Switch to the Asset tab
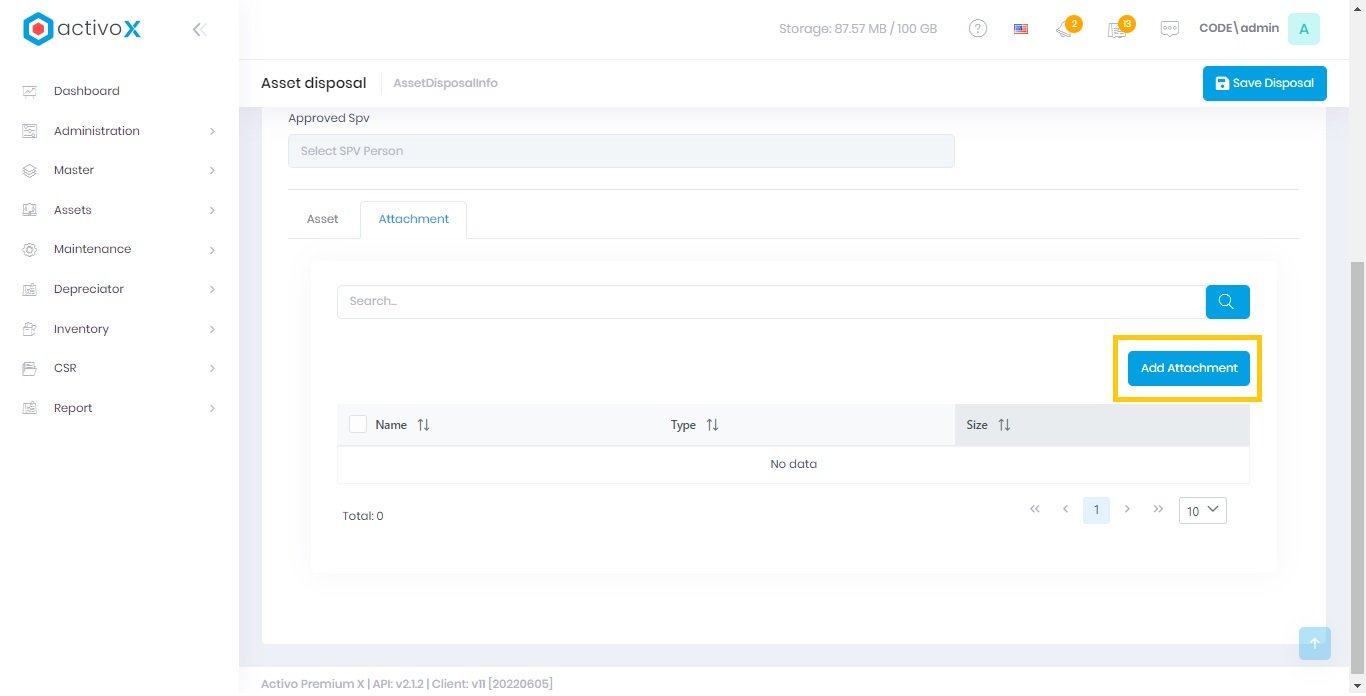The height and width of the screenshot is (696, 1366). (322, 219)
